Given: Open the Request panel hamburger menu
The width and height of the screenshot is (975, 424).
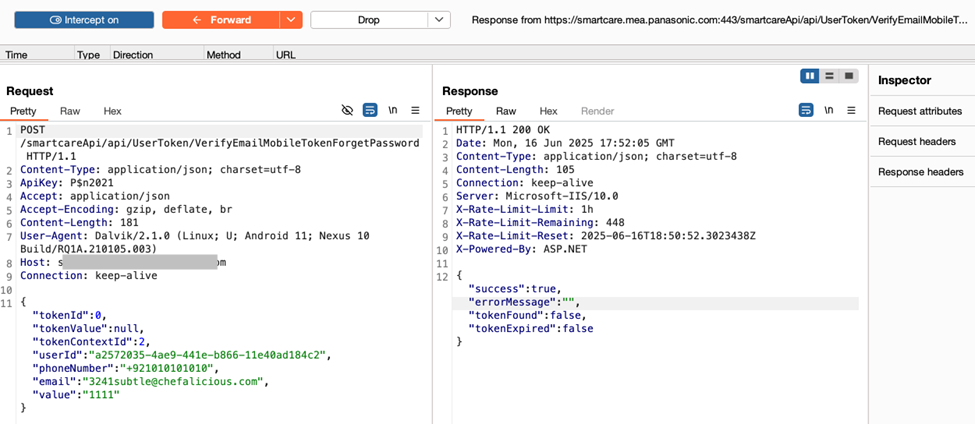Looking at the screenshot, I should point(416,111).
